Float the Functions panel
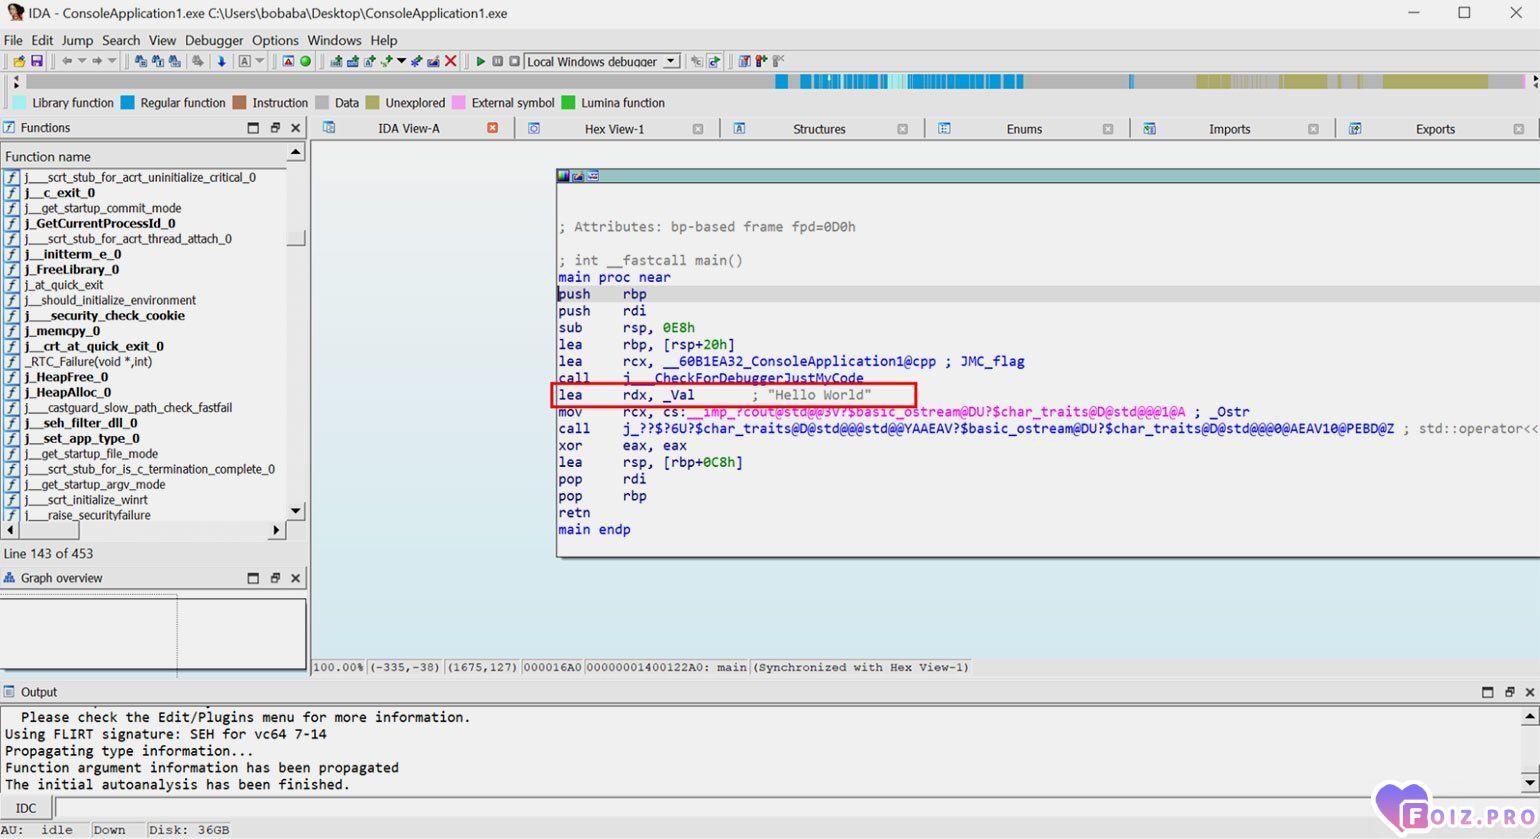 275,128
